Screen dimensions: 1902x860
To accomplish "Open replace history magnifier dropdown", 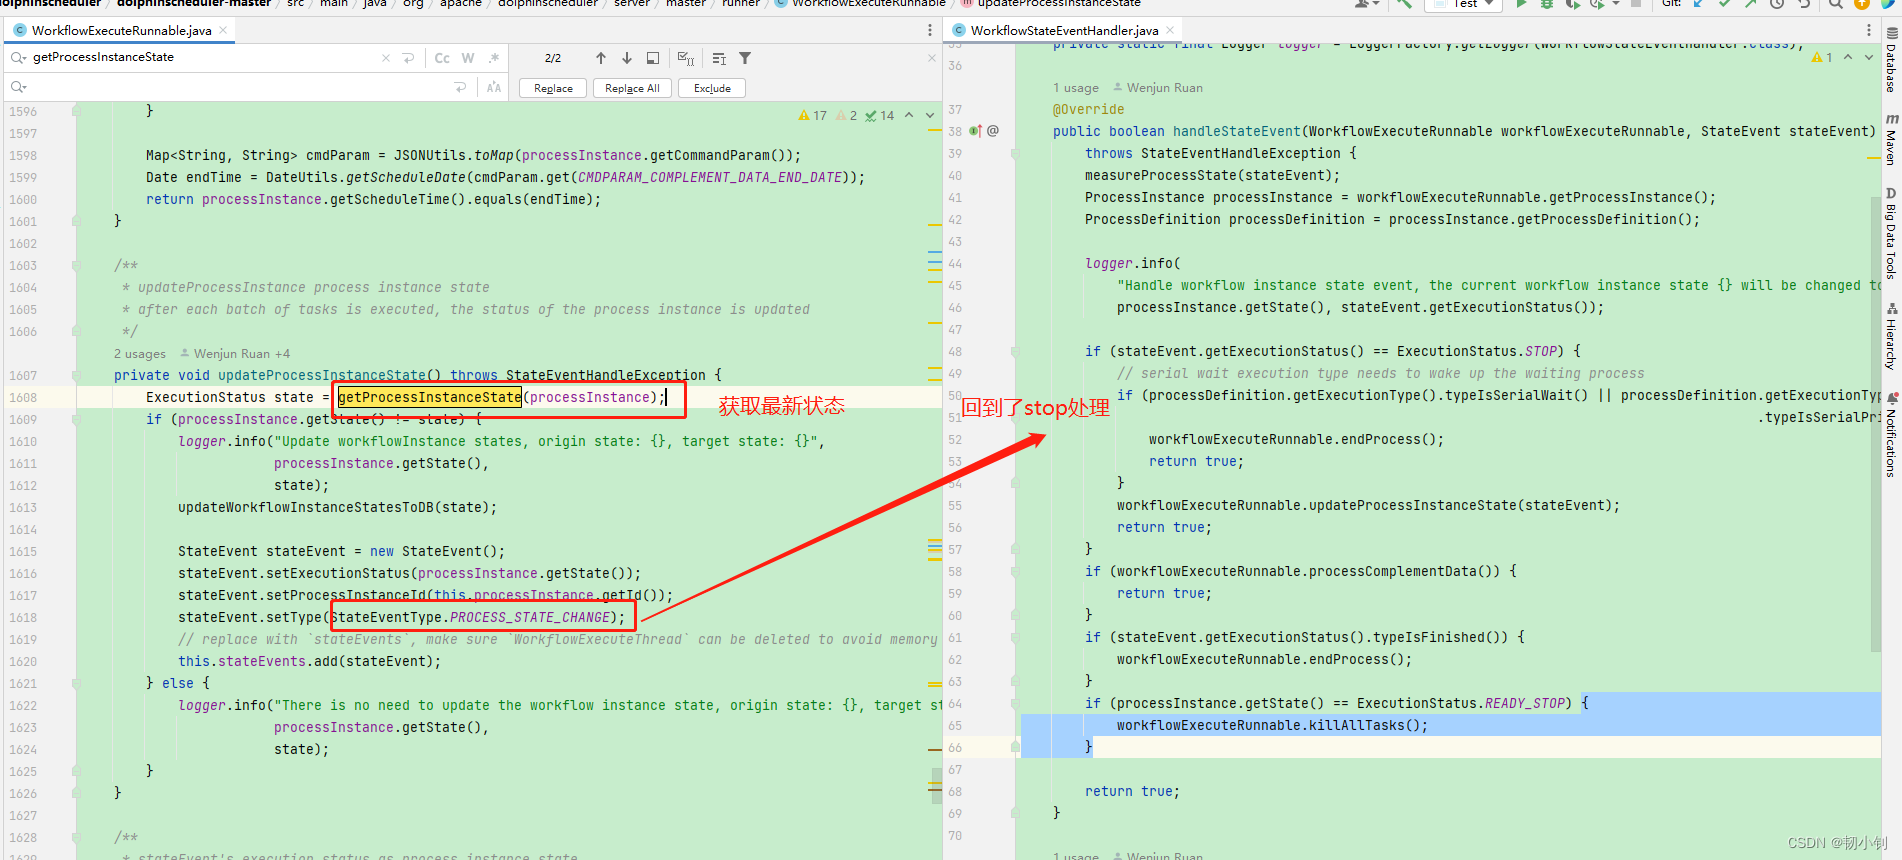I will pyautogui.click(x=18, y=88).
